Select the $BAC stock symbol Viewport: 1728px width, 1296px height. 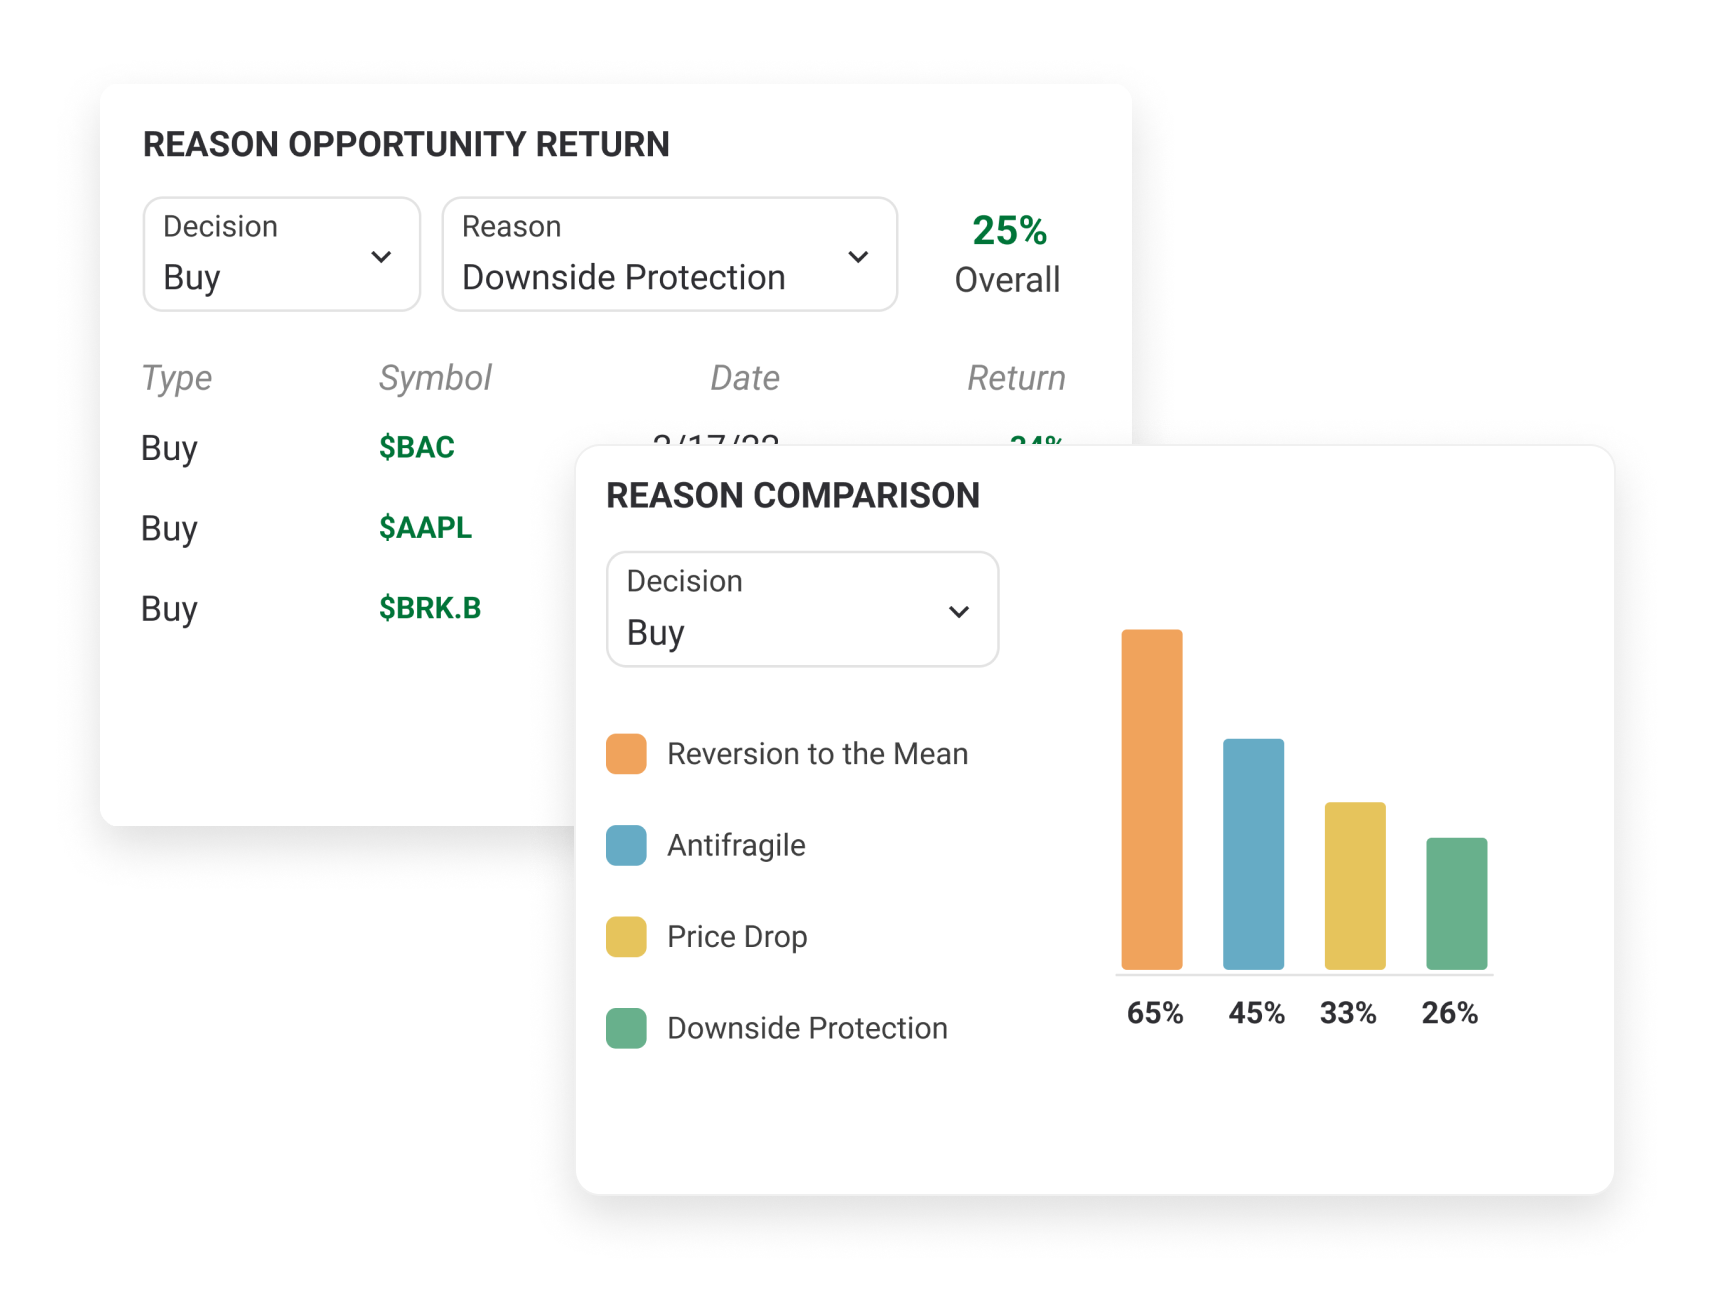tap(417, 447)
